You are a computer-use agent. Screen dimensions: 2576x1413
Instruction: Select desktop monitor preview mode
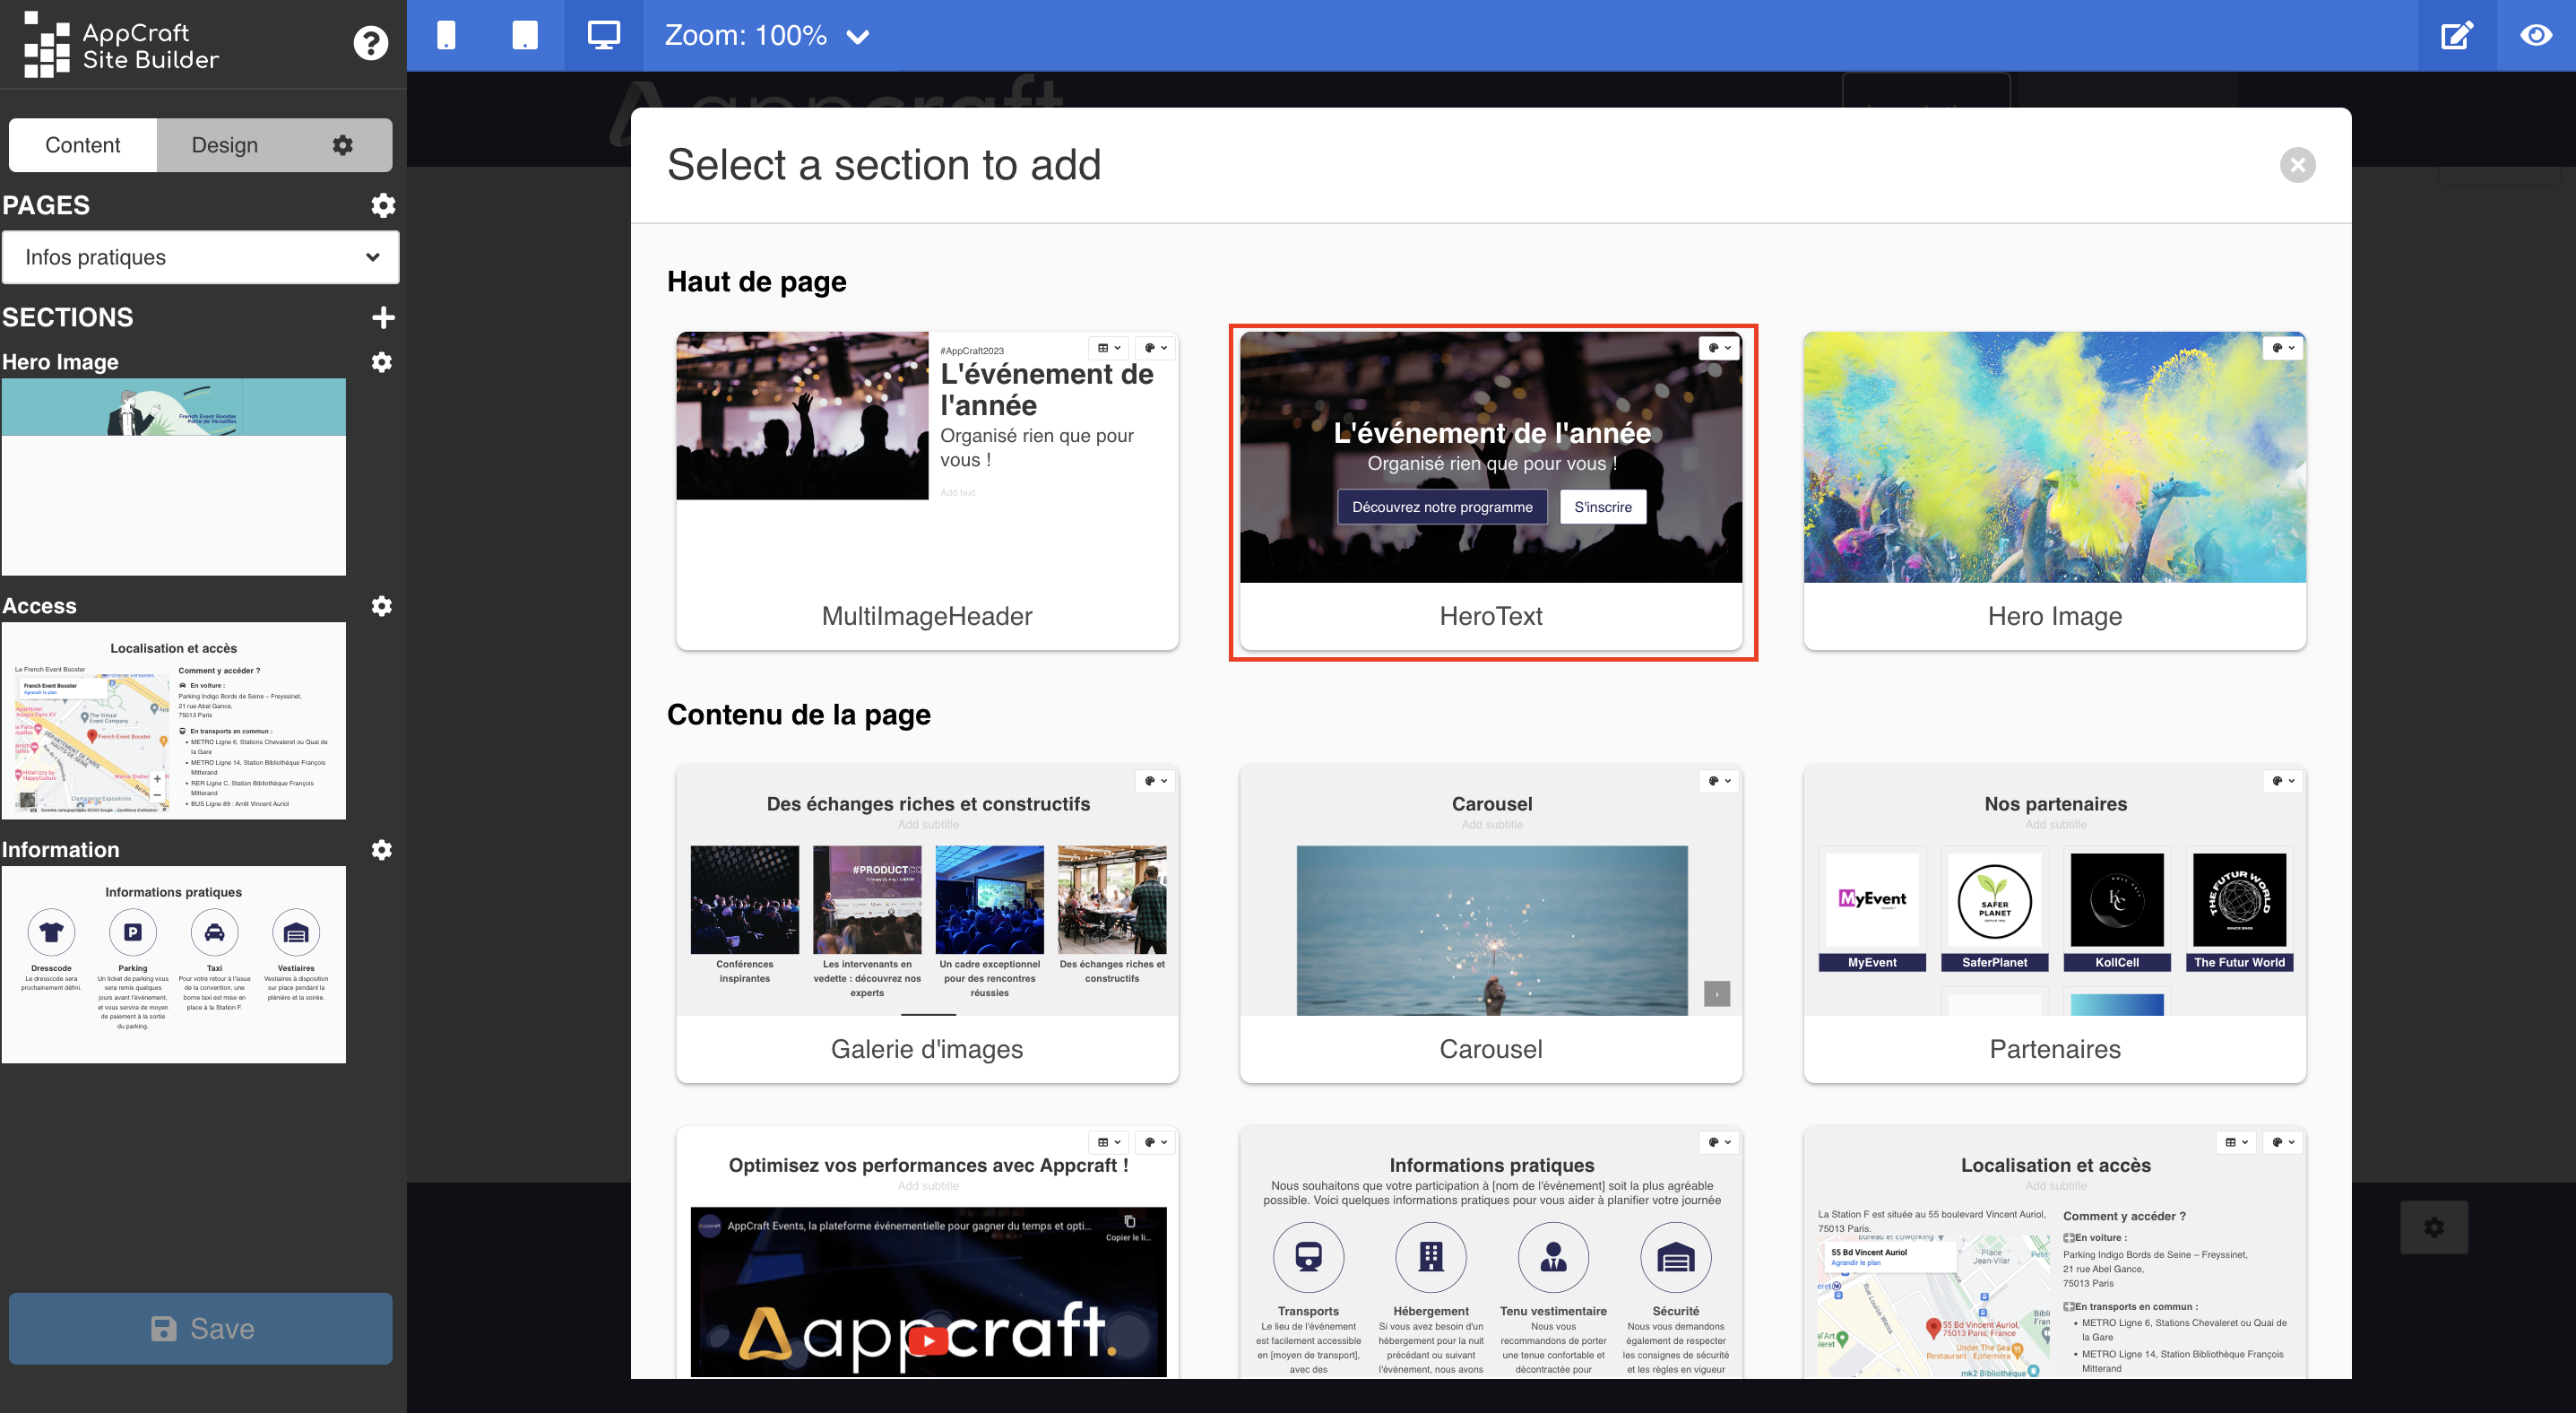coord(603,35)
